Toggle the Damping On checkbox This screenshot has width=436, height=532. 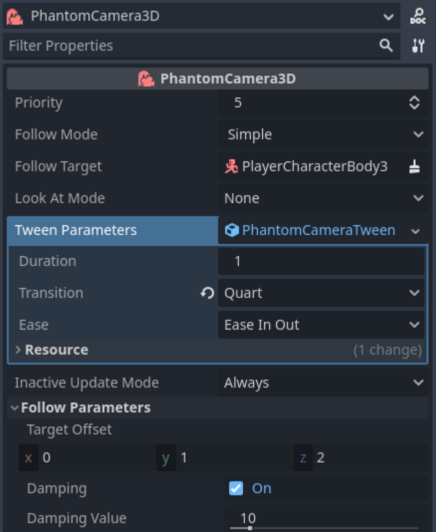pos(236,488)
